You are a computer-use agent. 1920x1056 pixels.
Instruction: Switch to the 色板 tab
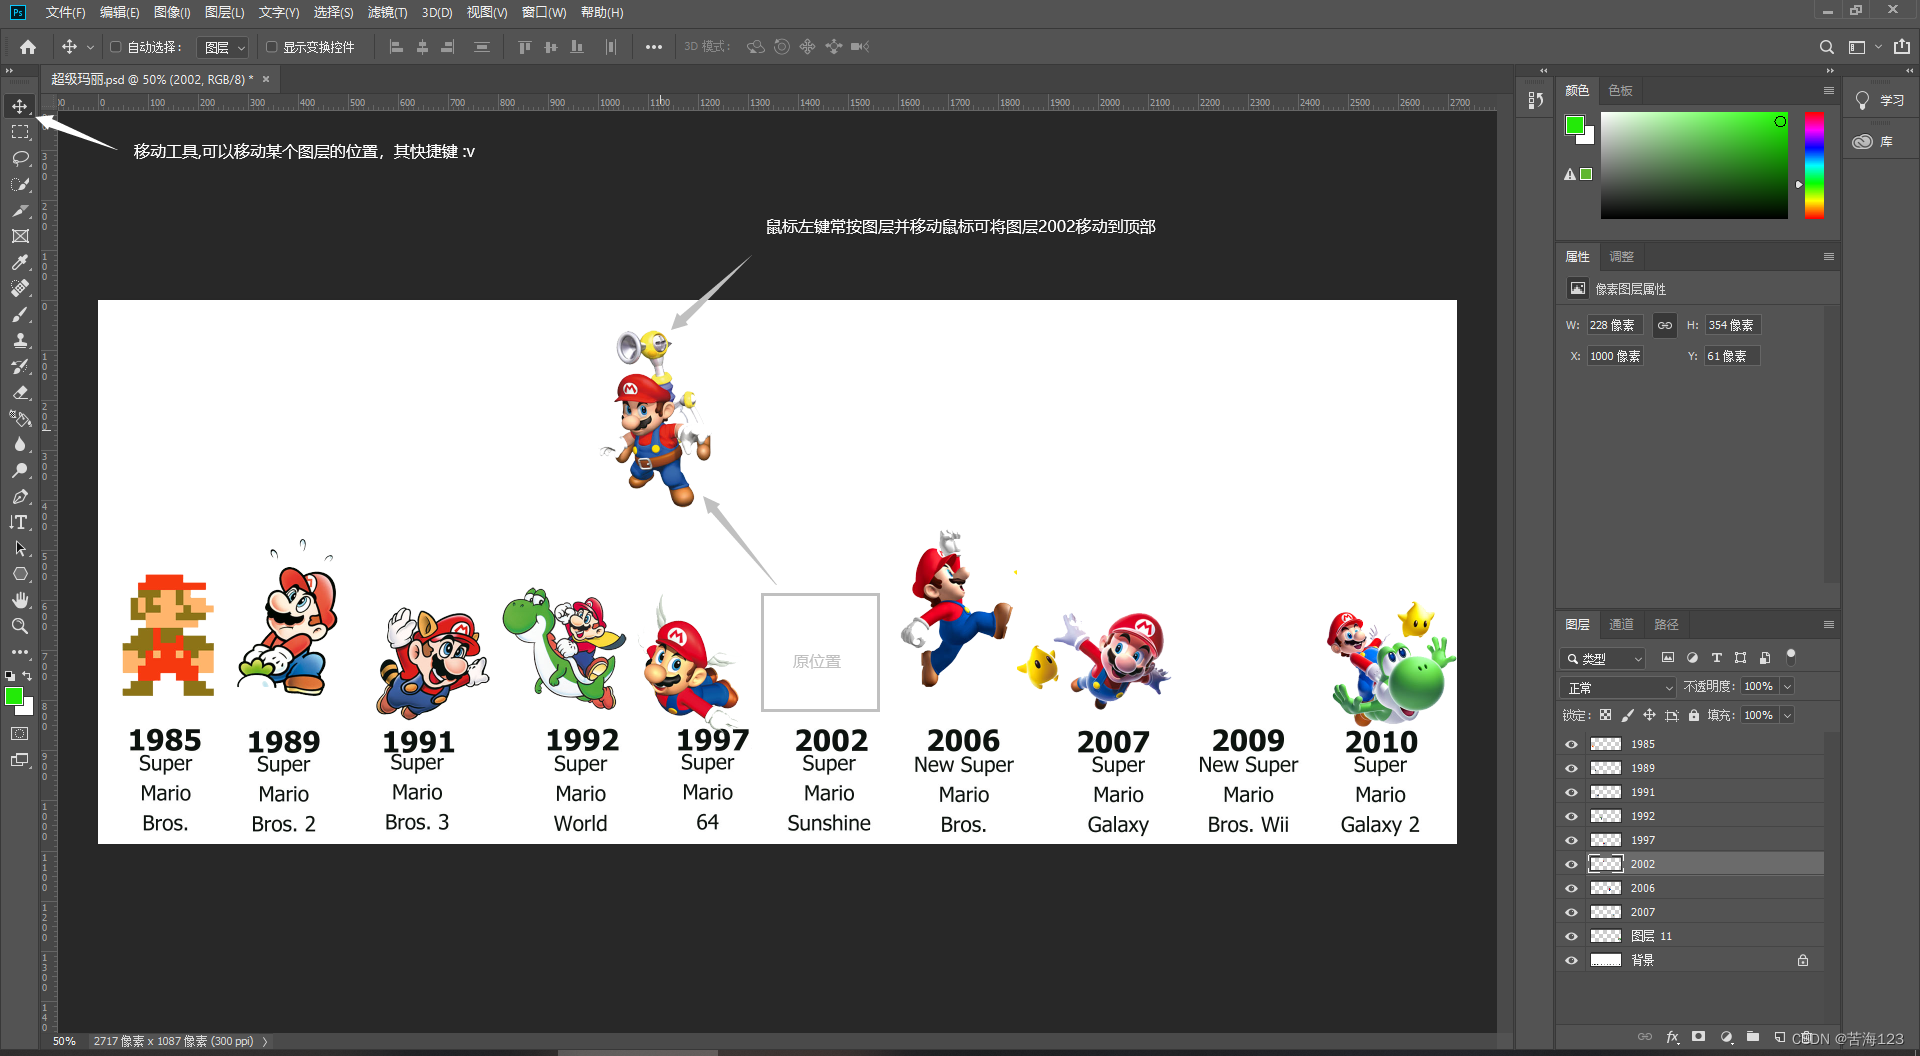(x=1620, y=91)
